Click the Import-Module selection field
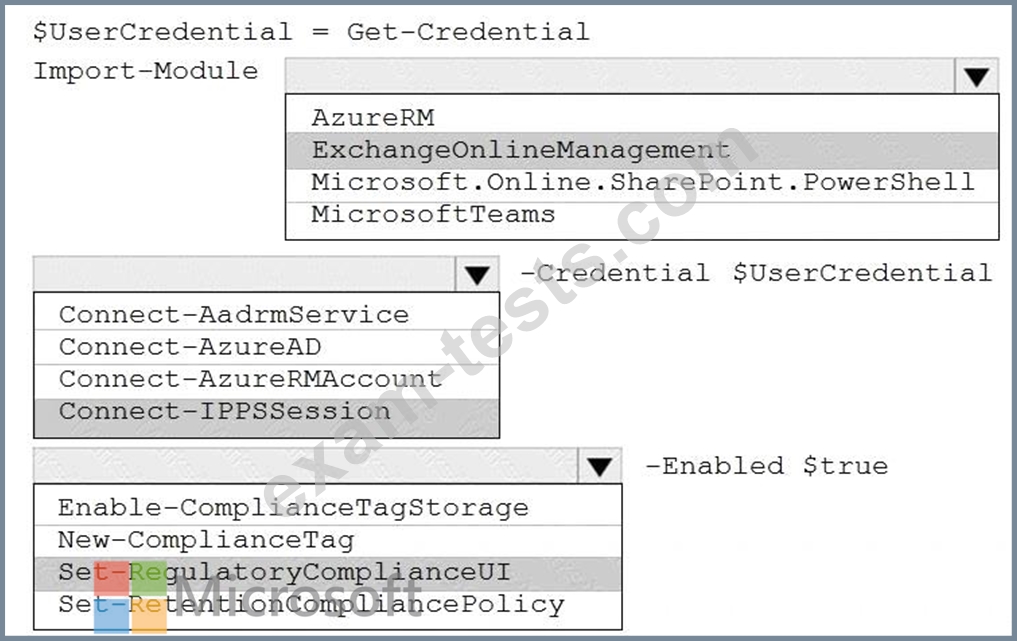Viewport: 1017px width, 641px height. pos(620,76)
